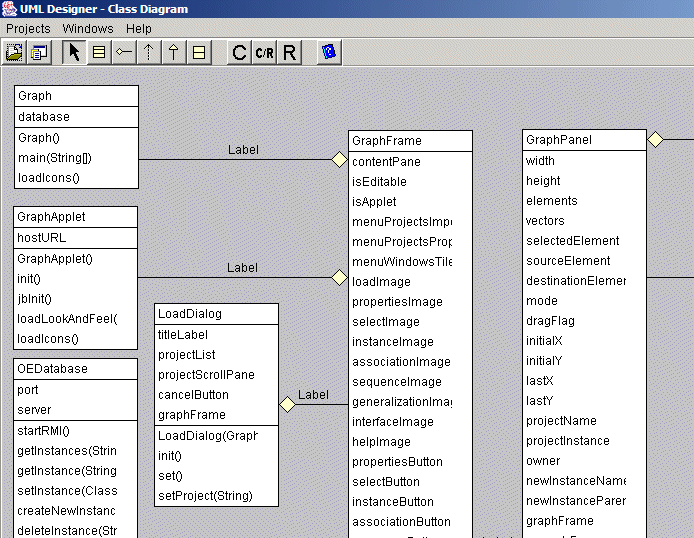694x538 pixels.
Task: Select the GraphFrame class header
Action: [410, 141]
